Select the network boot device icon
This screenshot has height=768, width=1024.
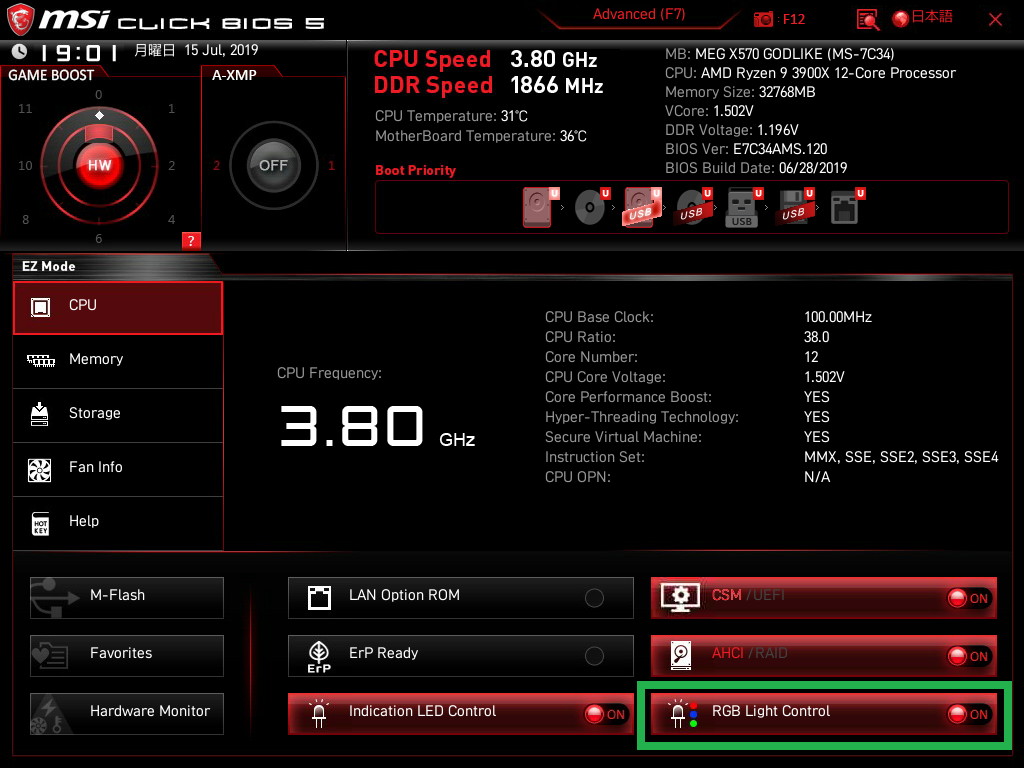[x=847, y=207]
